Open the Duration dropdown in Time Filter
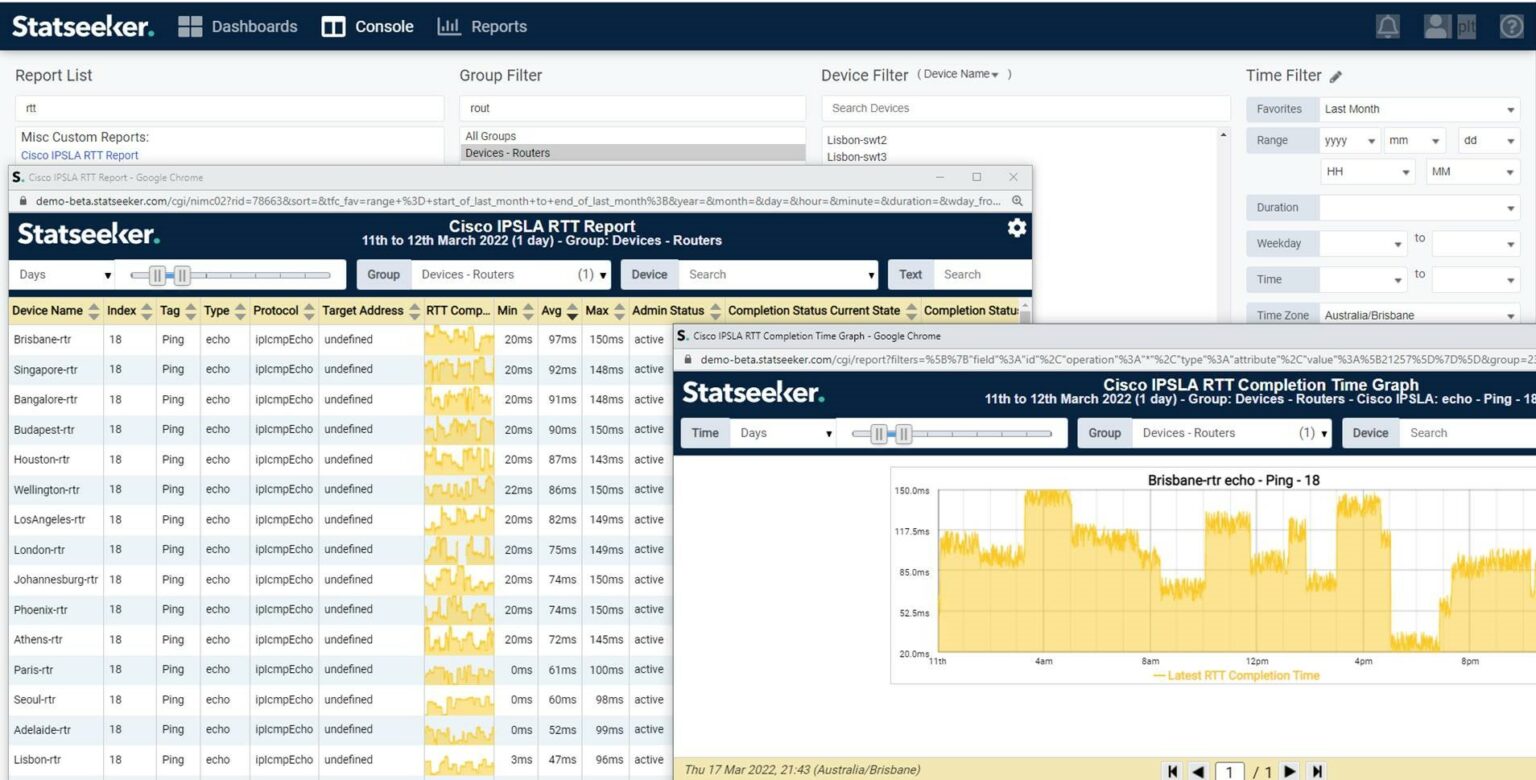 [1419, 208]
